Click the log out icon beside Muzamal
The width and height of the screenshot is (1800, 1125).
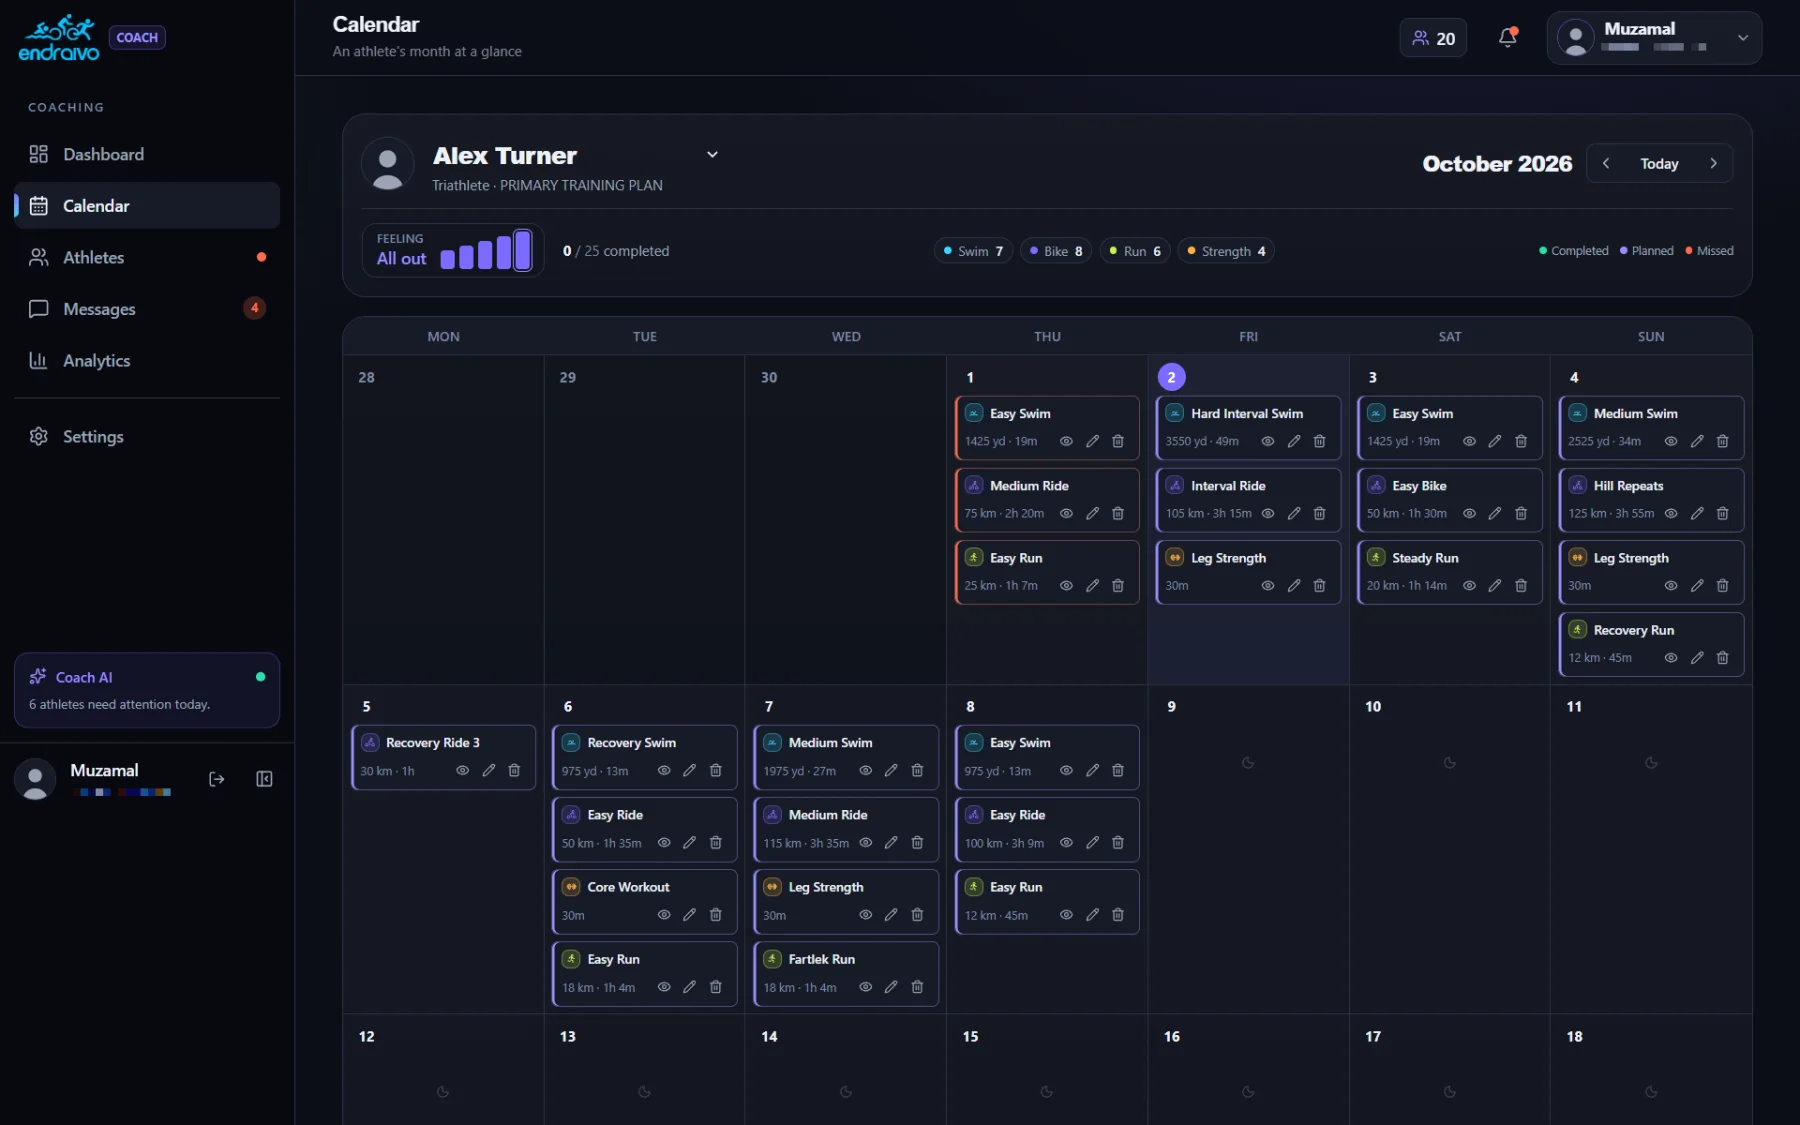pyautogui.click(x=216, y=779)
